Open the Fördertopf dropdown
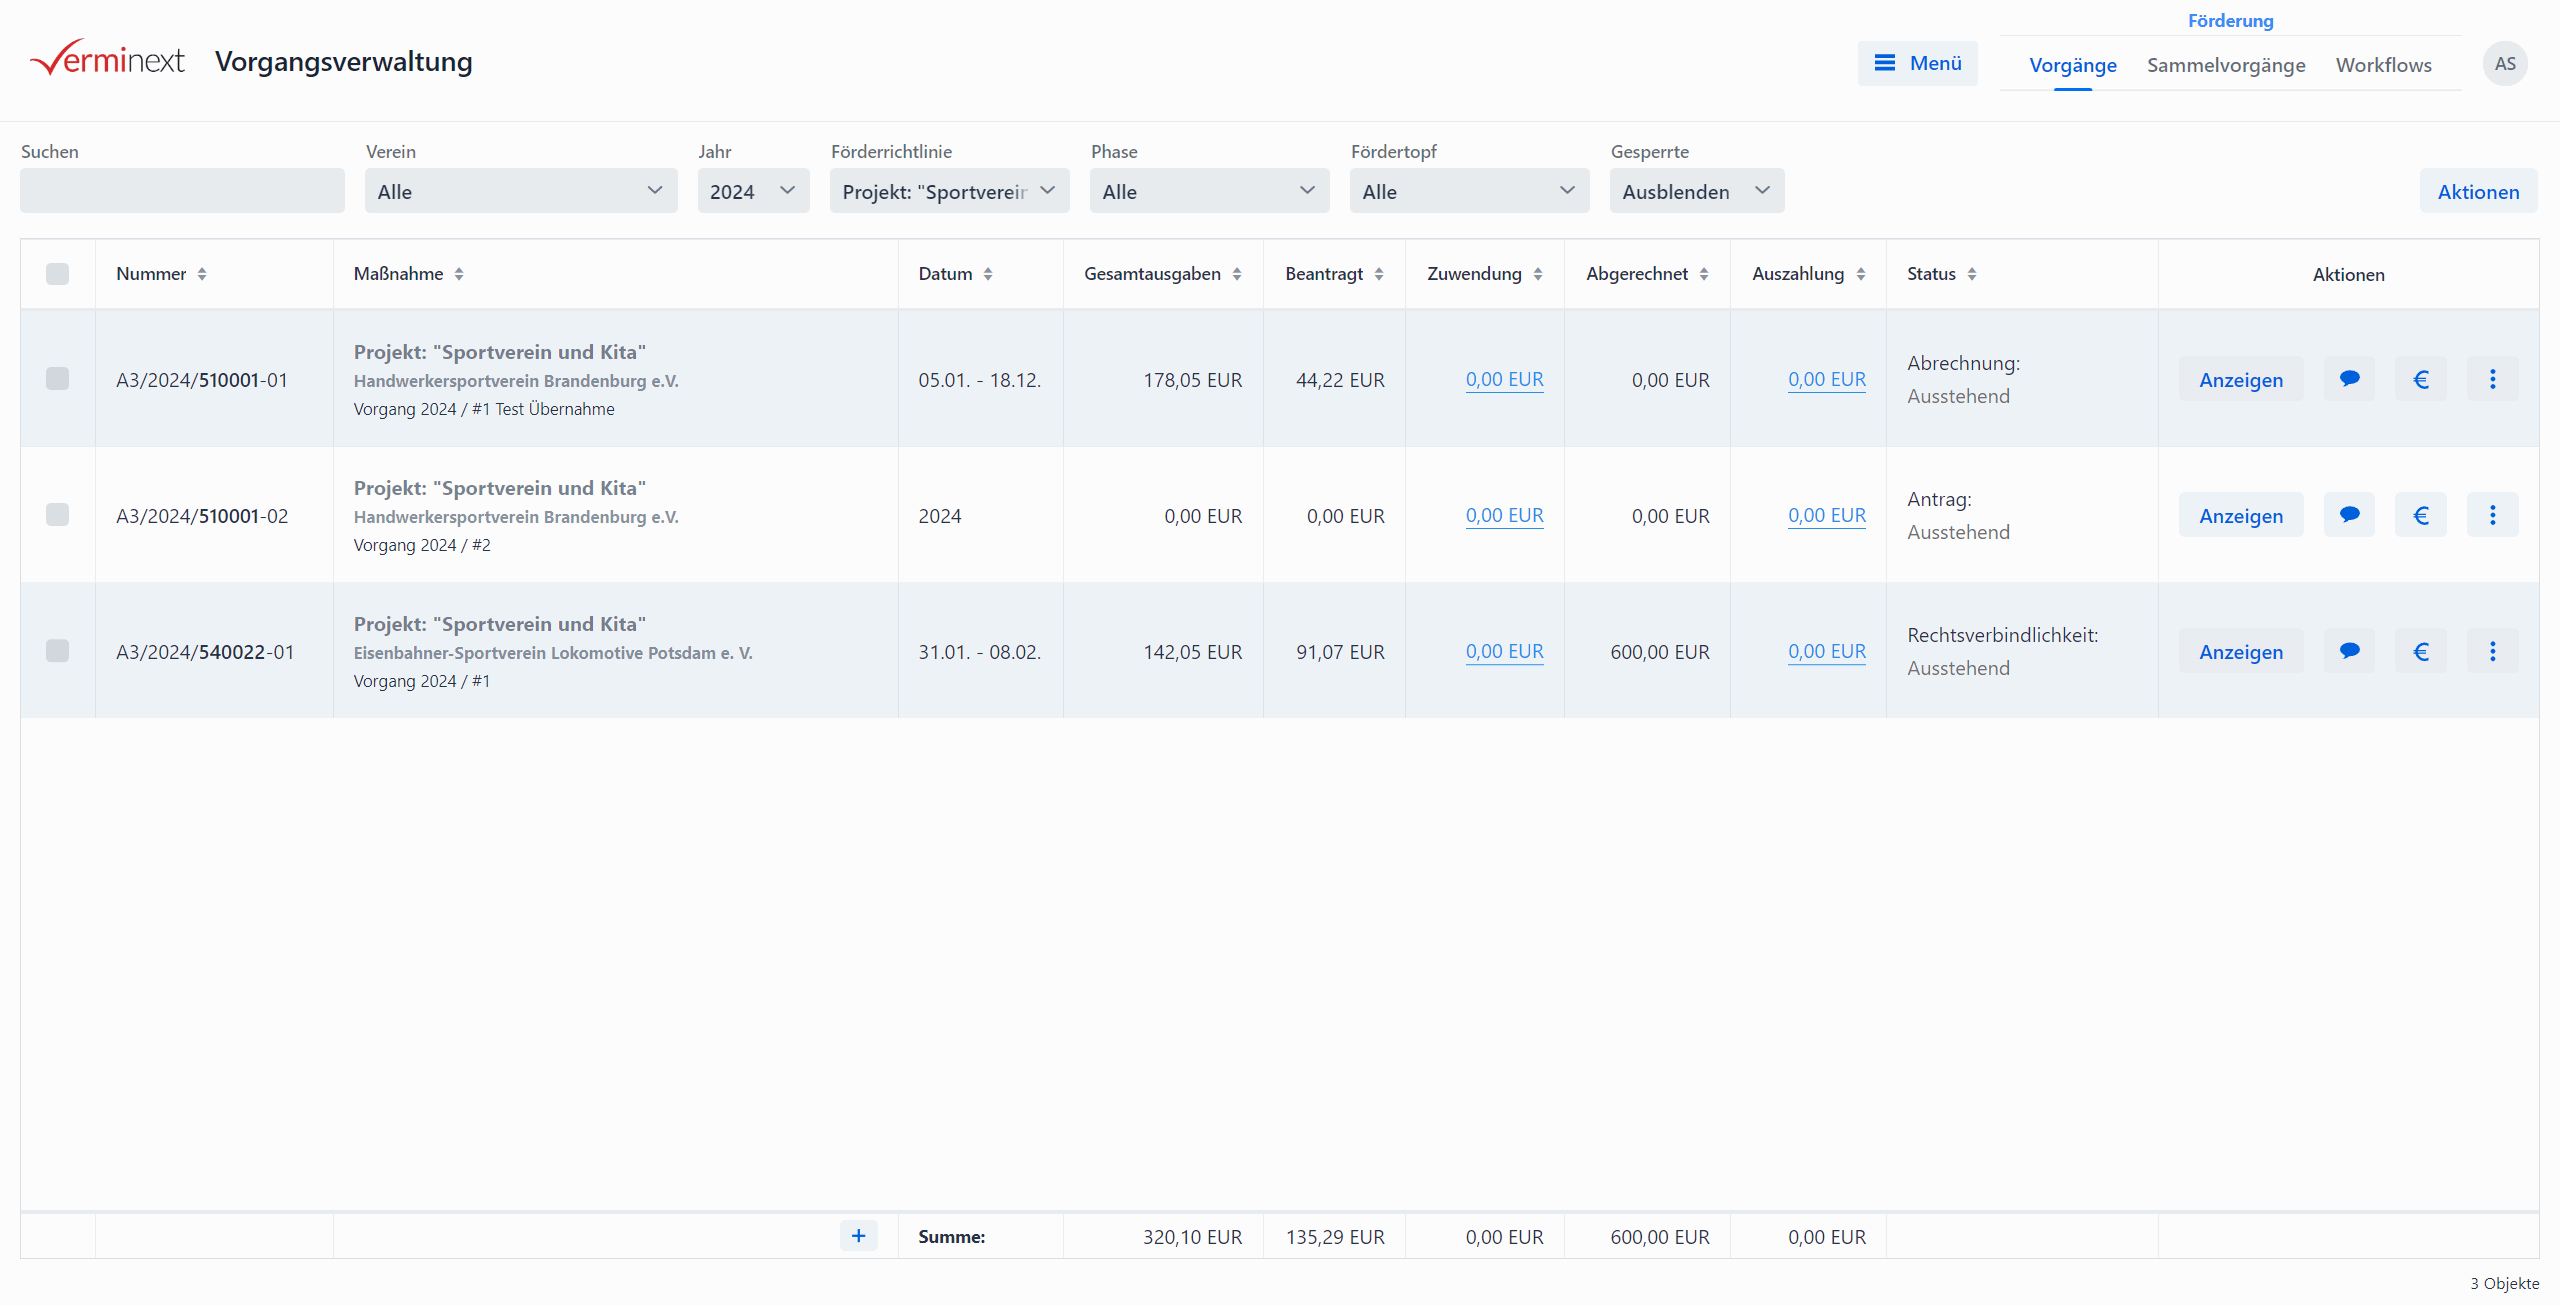Viewport: 2560px width, 1305px height. coord(1469,191)
